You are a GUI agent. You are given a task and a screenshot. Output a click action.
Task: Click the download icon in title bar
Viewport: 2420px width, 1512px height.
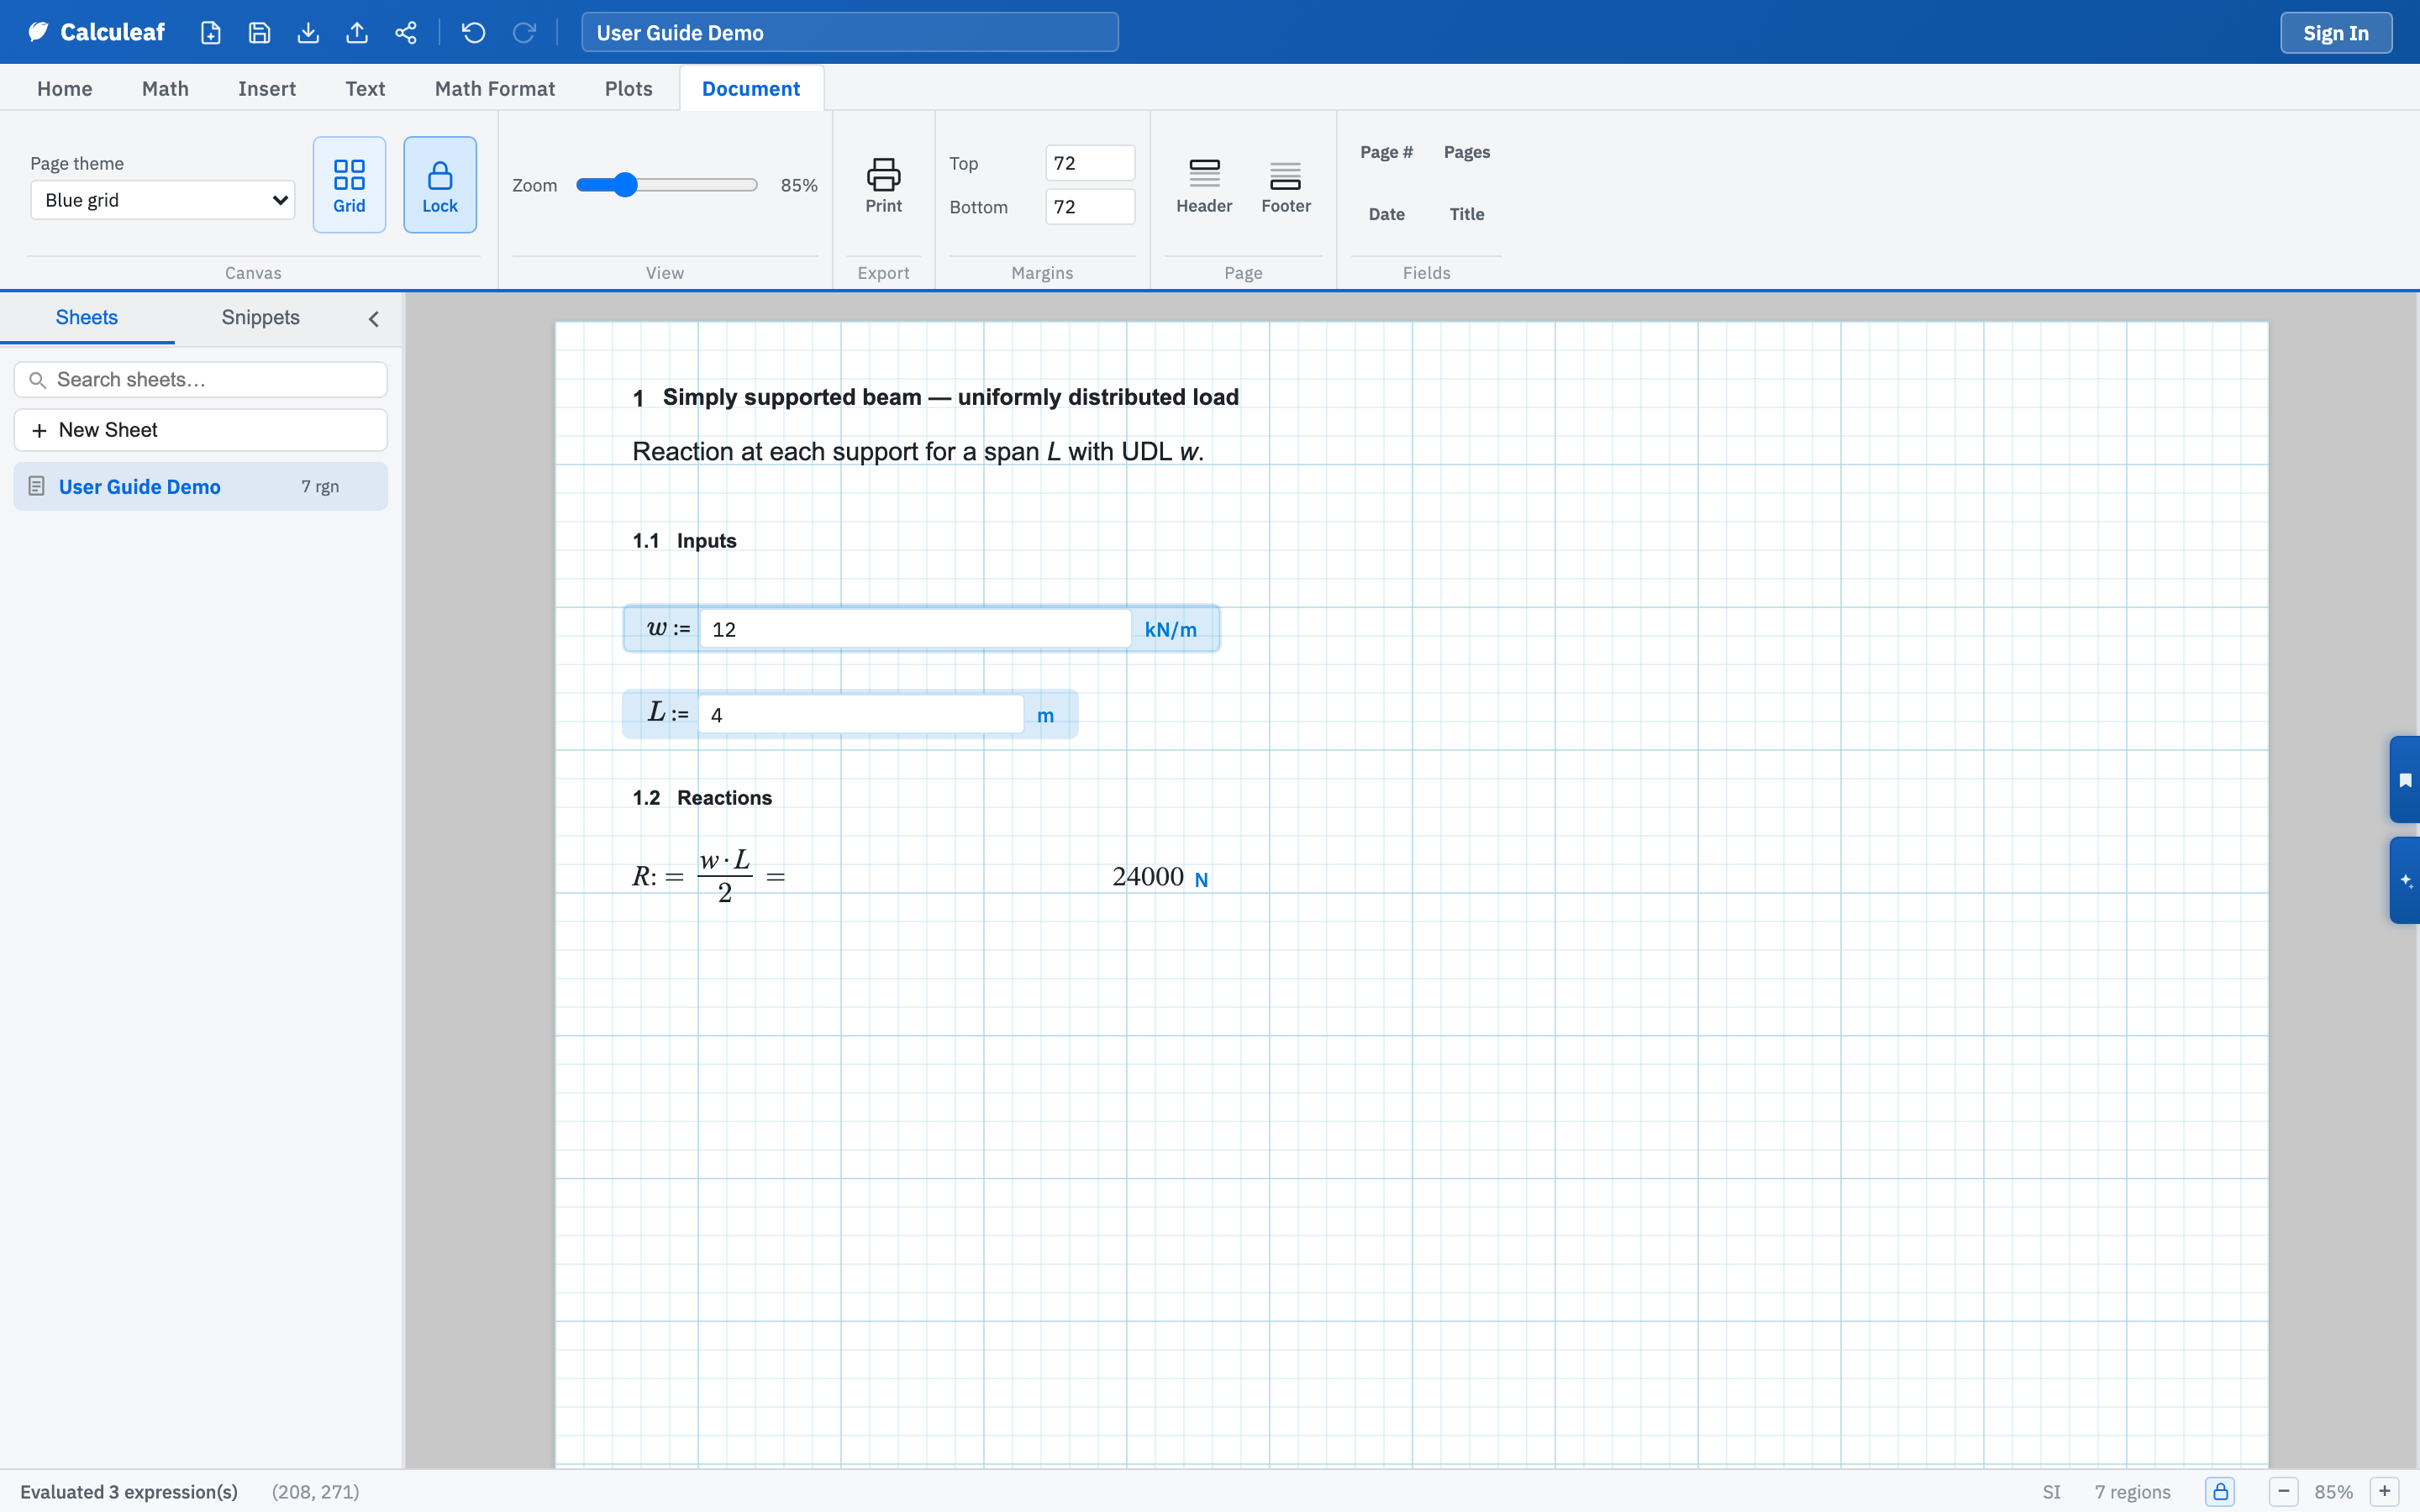[308, 33]
